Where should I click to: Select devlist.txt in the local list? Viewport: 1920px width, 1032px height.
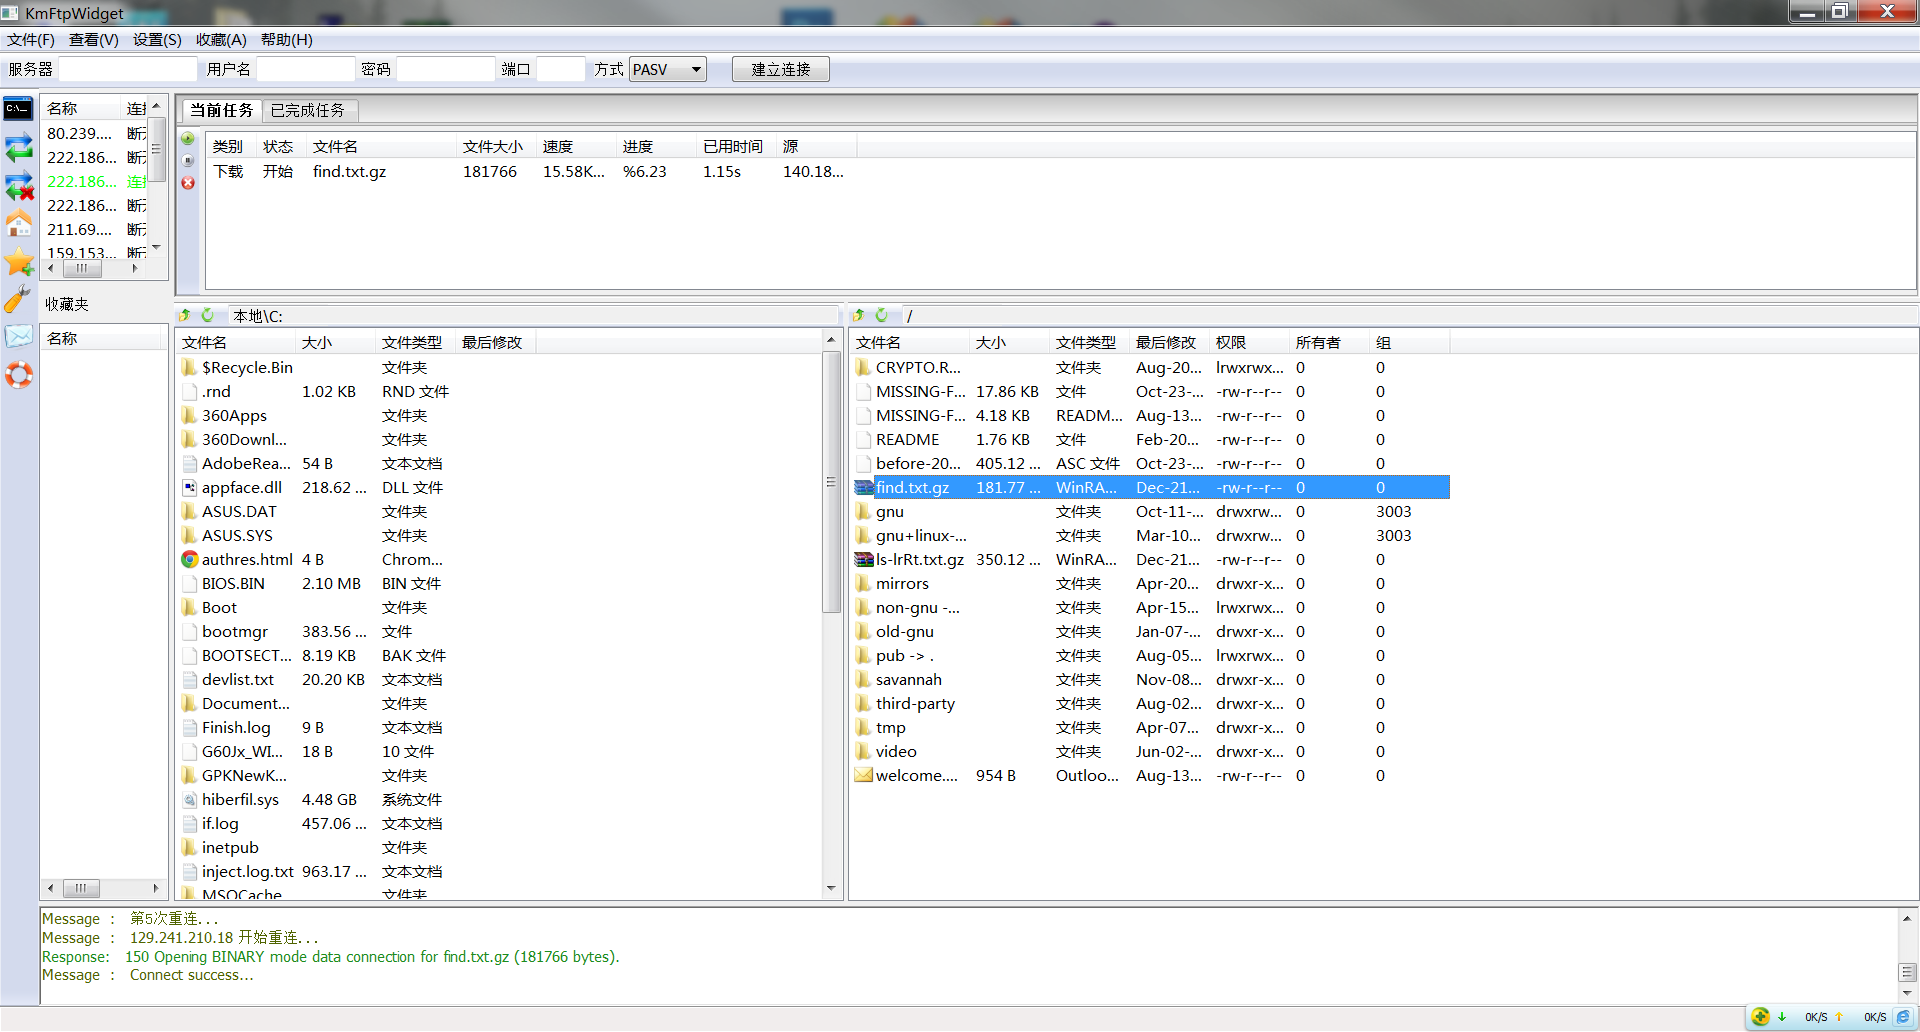pos(358,680)
